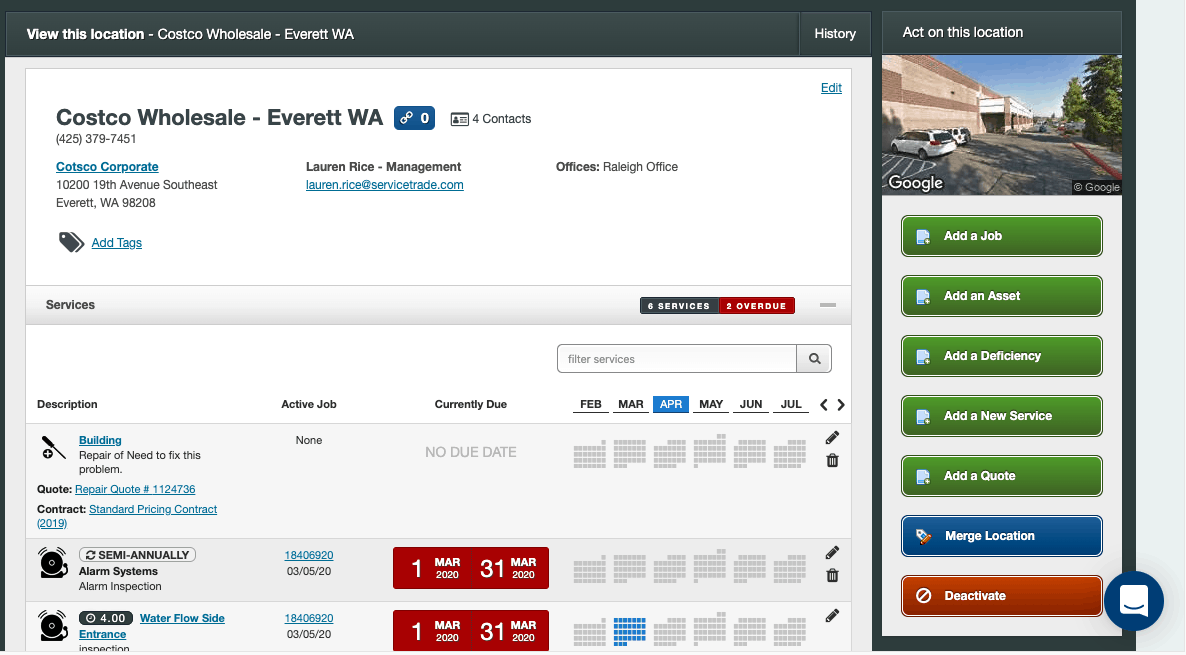The height and width of the screenshot is (655, 1186).
Task: Click the Add a New Service button
Action: tap(1001, 416)
